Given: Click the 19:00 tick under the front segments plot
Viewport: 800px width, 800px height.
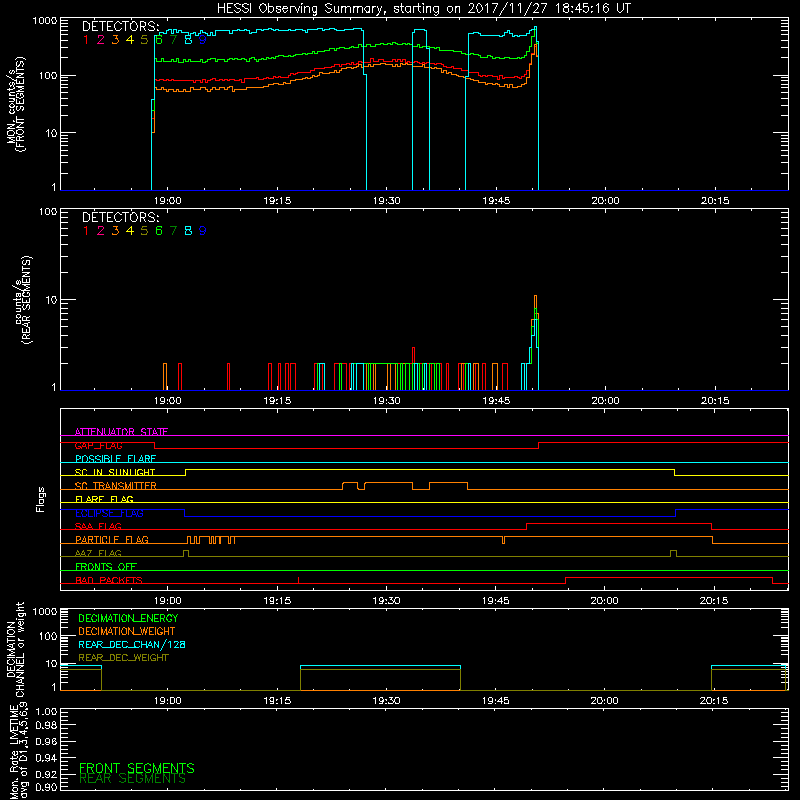Looking at the screenshot, I should [168, 201].
